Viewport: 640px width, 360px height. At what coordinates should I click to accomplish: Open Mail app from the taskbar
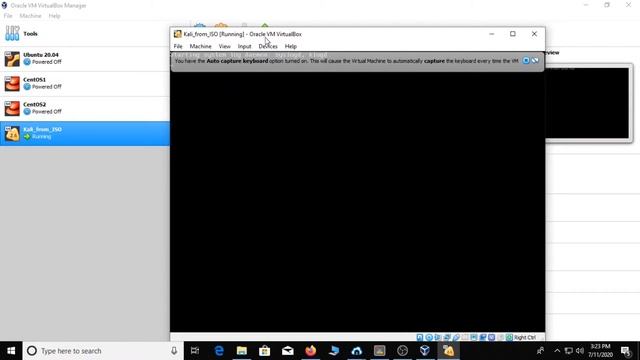point(288,351)
